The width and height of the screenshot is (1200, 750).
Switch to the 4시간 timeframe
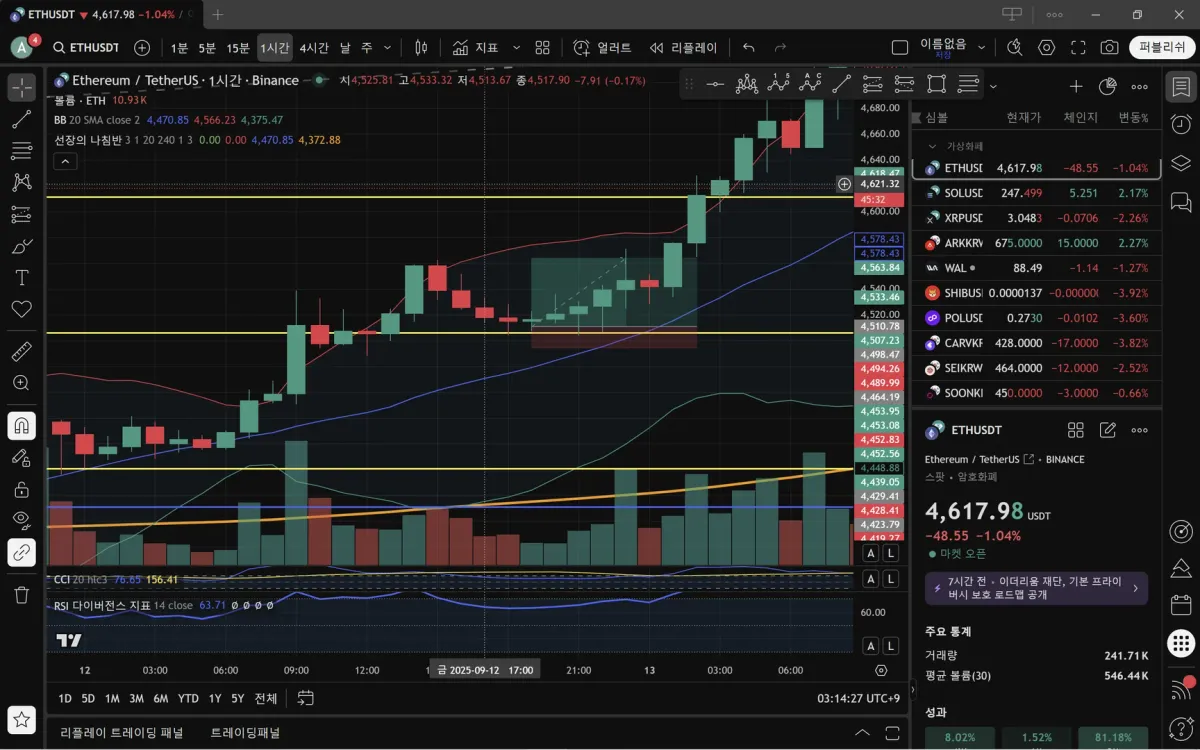click(314, 47)
